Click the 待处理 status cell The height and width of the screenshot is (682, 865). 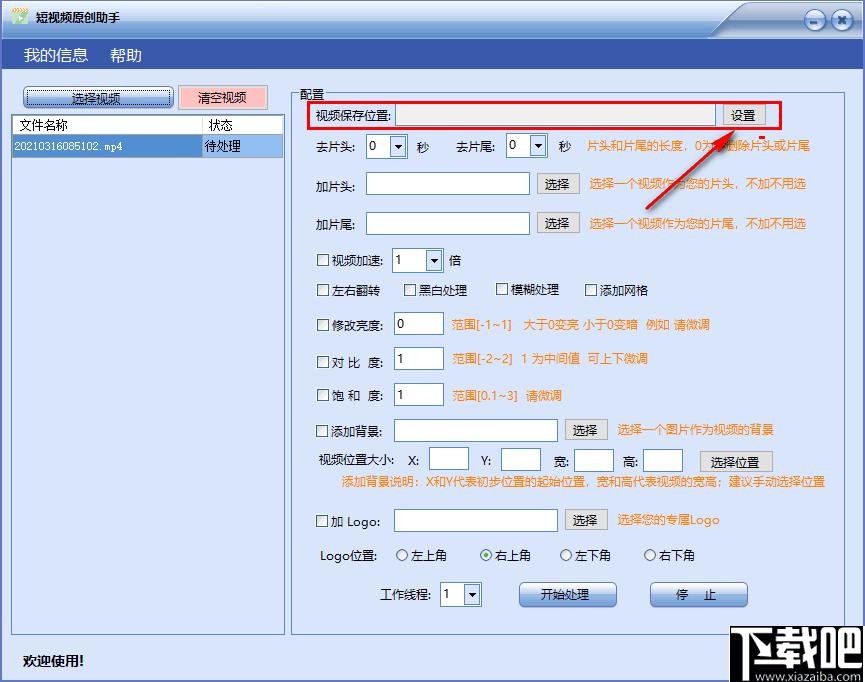243,146
